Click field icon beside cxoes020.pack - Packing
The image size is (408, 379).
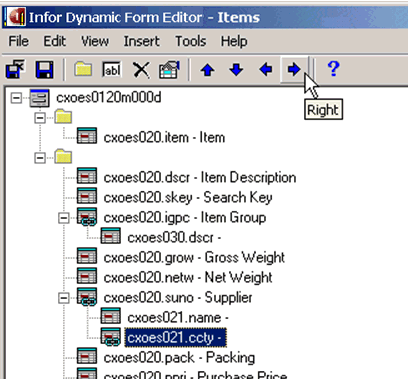pos(87,356)
